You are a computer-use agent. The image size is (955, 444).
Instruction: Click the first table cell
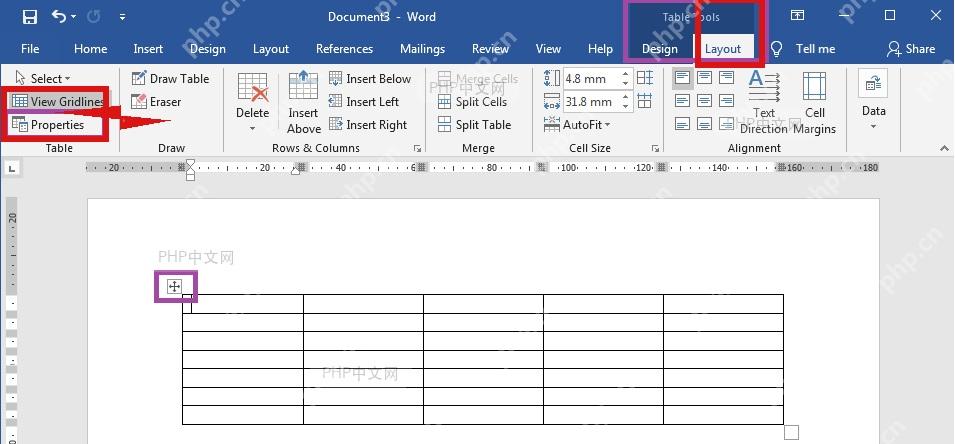[x=243, y=304]
